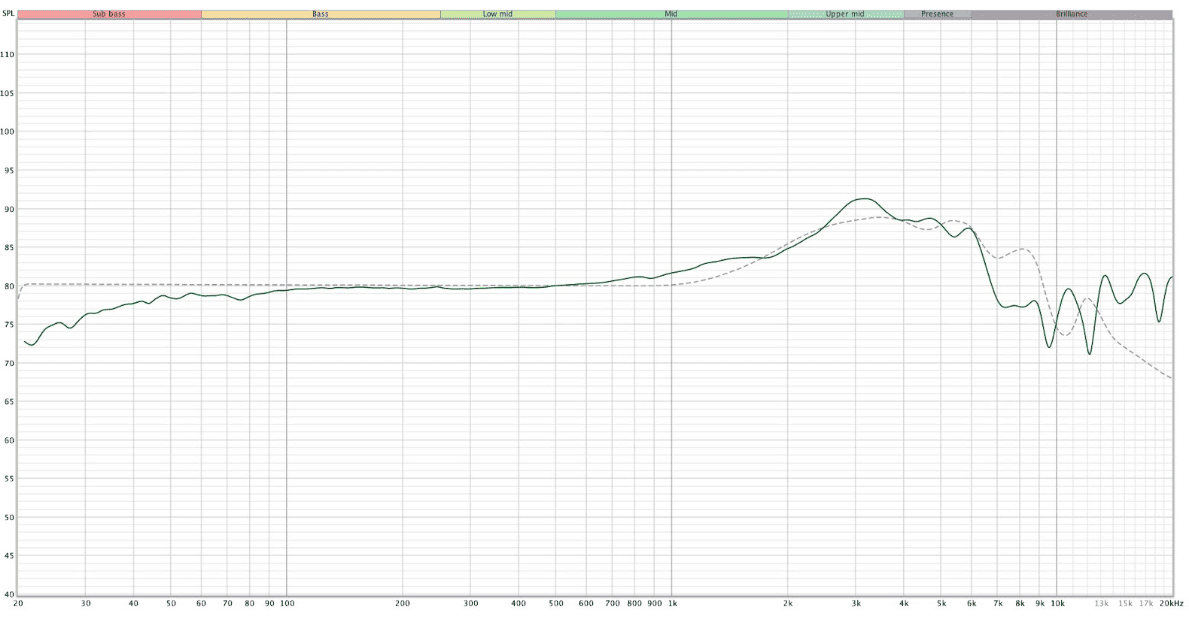Select the 300 Hz frequency tick label
Screen dimensions: 1189x622
click(x=470, y=604)
